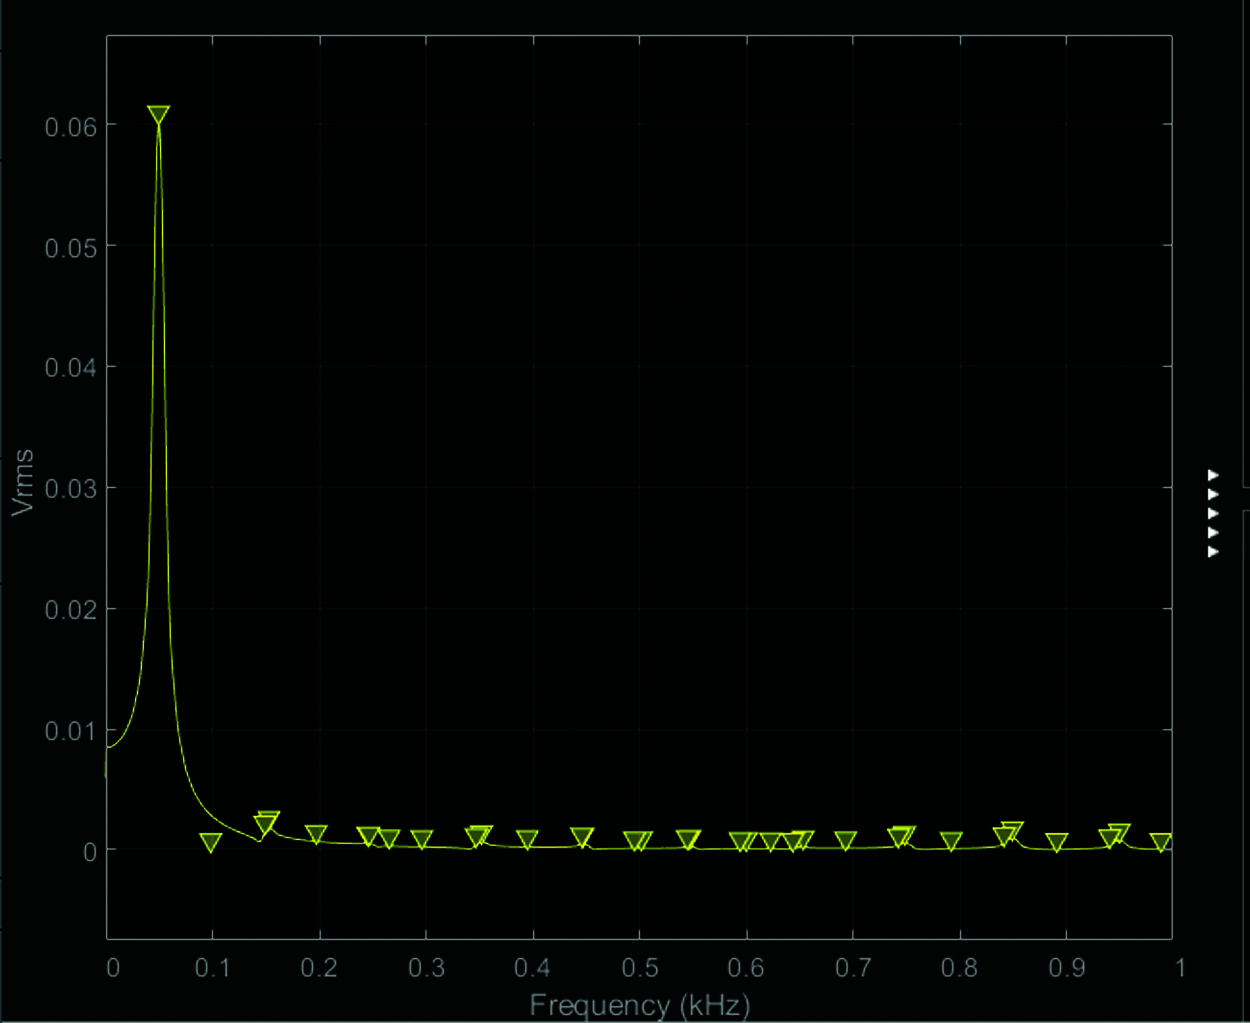Click the peak marker at 0.8 kHz
Image resolution: width=1250 pixels, height=1023 pixels.
951,842
